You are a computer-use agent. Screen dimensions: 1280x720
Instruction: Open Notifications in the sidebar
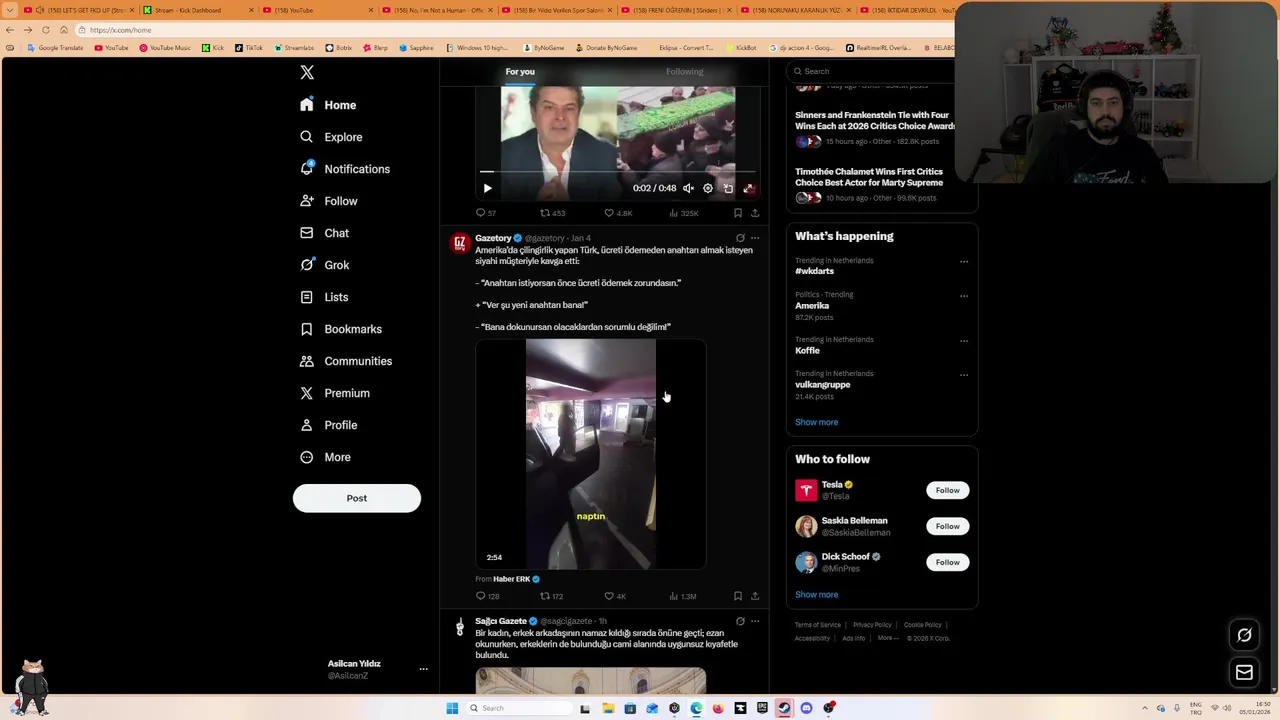pos(345,169)
